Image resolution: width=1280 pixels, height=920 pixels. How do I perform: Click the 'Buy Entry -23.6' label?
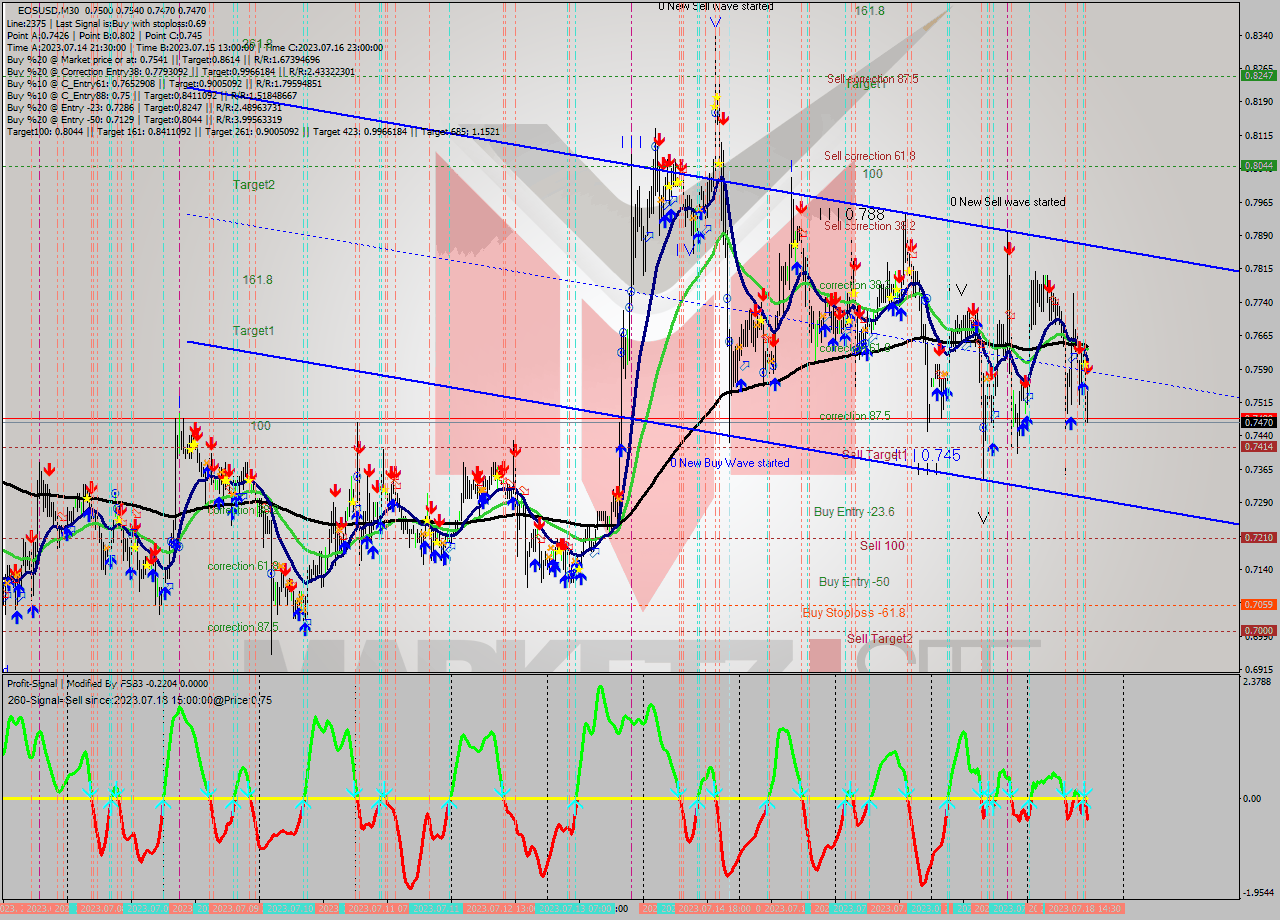point(854,512)
